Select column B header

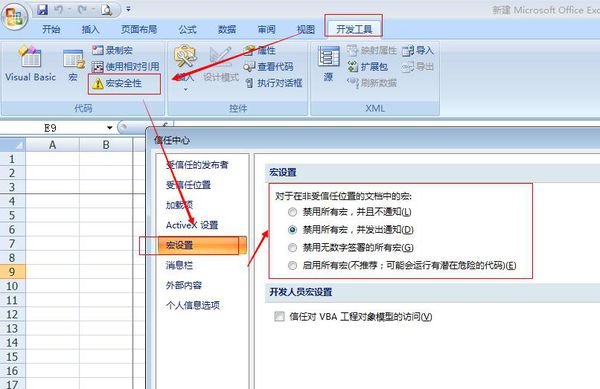tap(106, 145)
